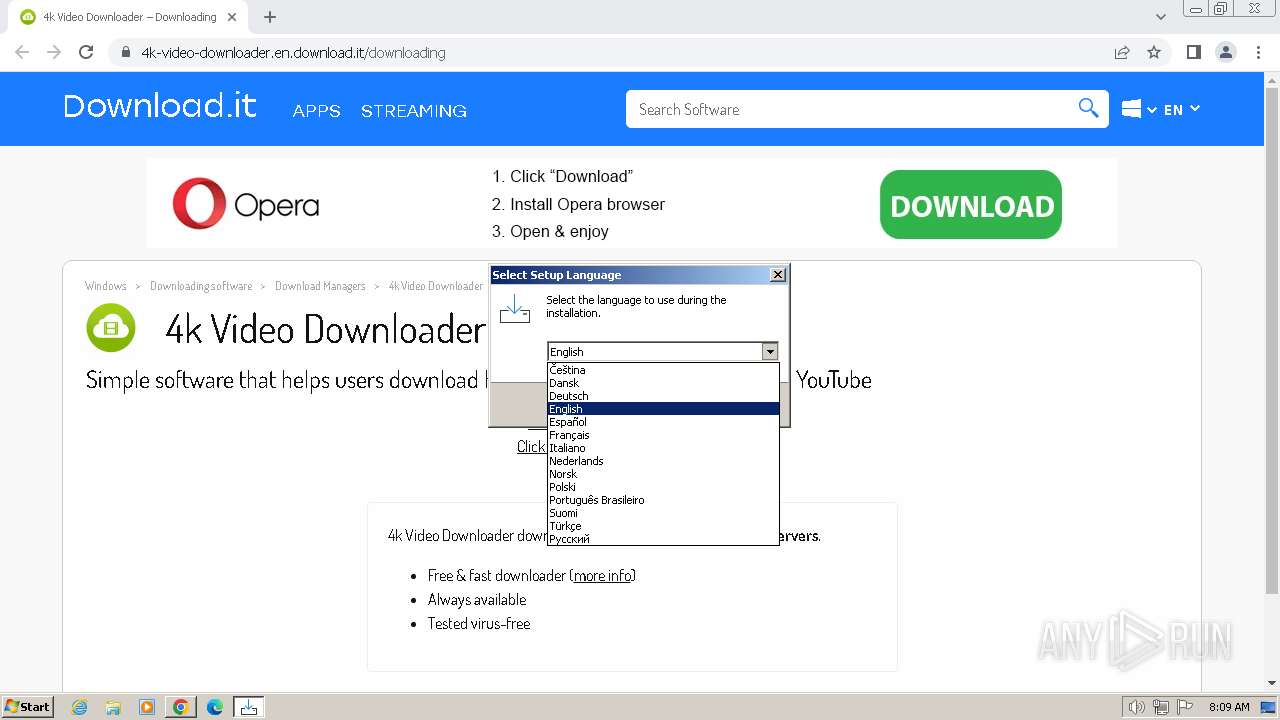This screenshot has width=1280, height=720.
Task: Open the 'more info' link
Action: pyautogui.click(x=603, y=575)
